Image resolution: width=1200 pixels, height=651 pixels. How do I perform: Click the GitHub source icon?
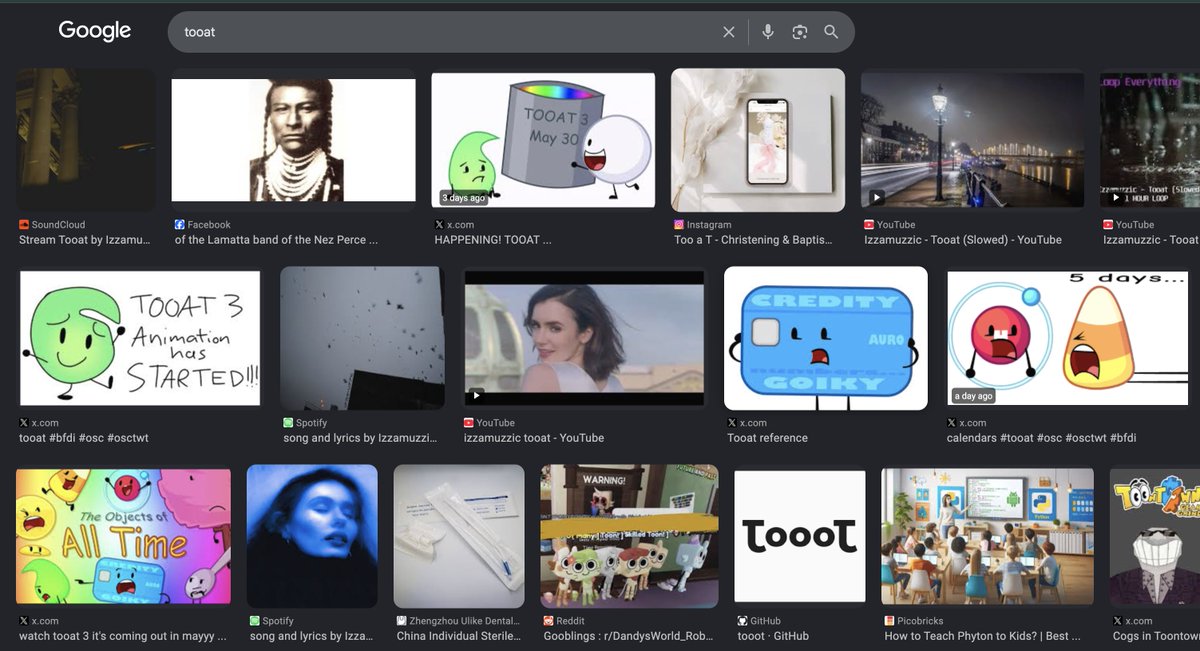pos(742,621)
